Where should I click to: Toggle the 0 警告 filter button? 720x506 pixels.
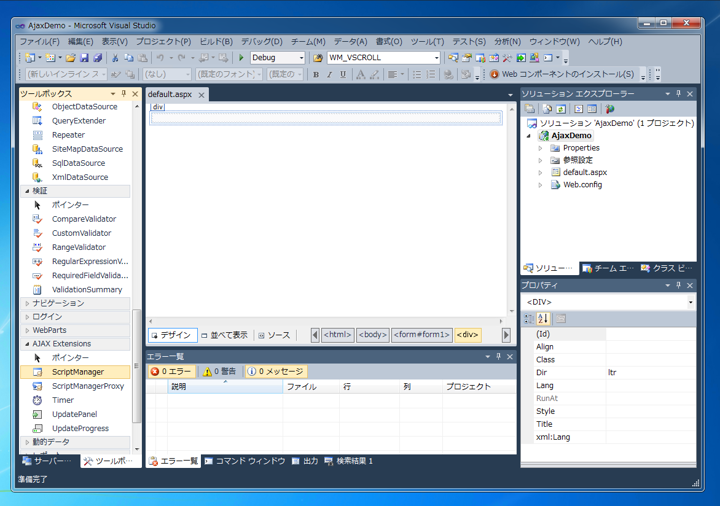[219, 371]
